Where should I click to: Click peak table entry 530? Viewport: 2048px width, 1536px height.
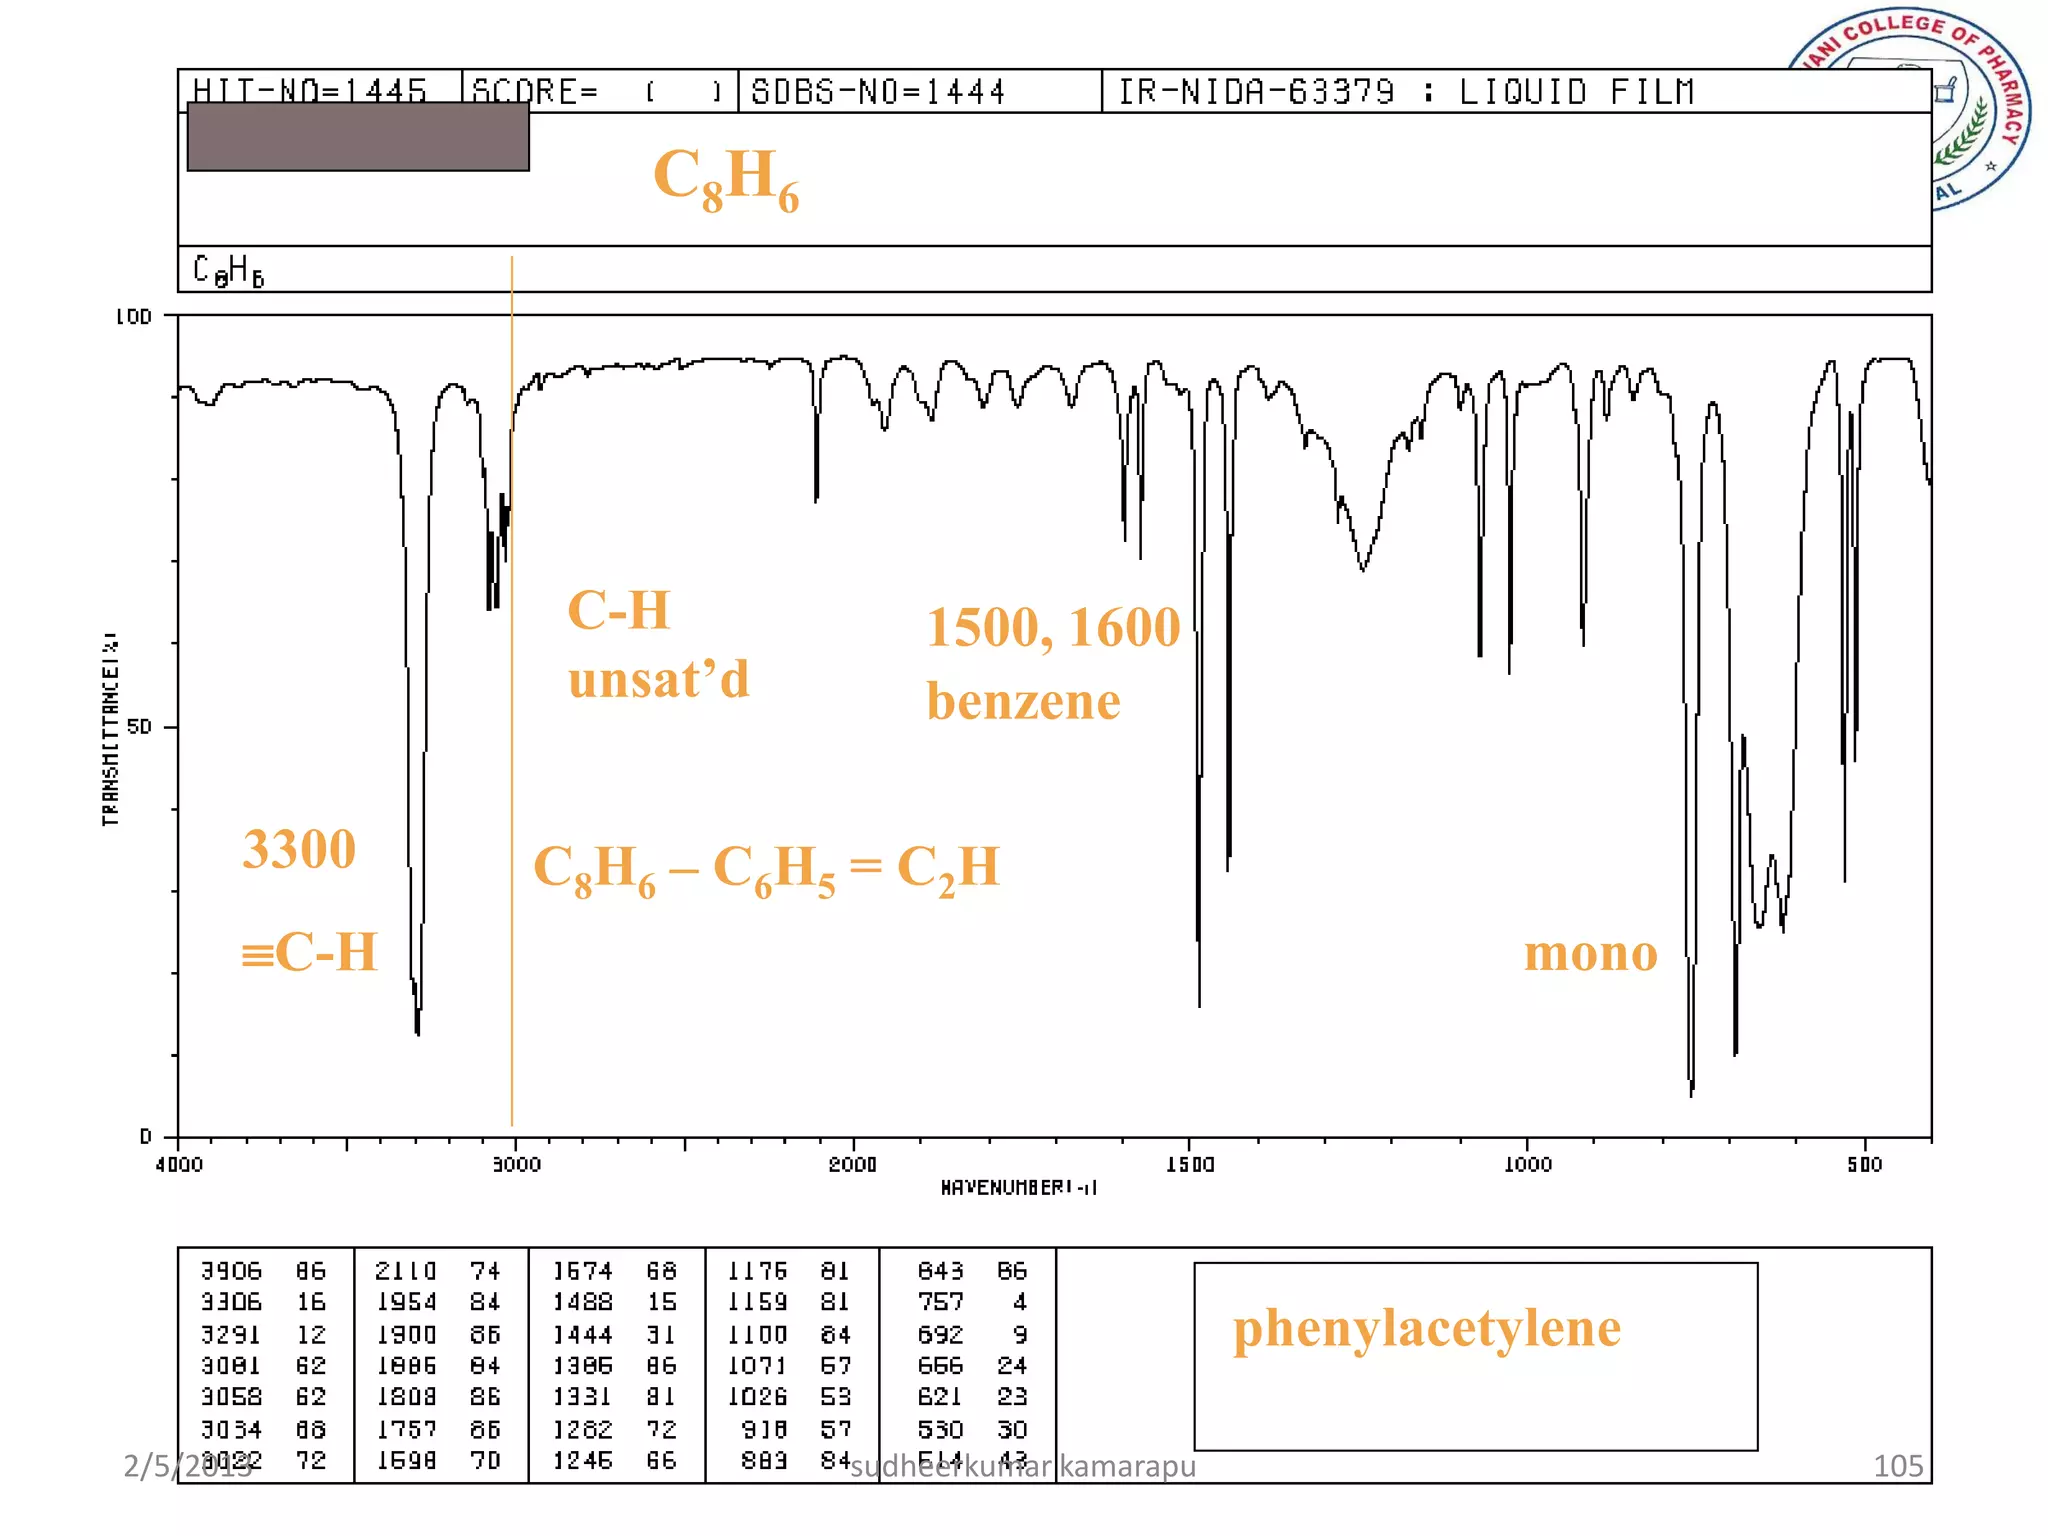tap(941, 1430)
